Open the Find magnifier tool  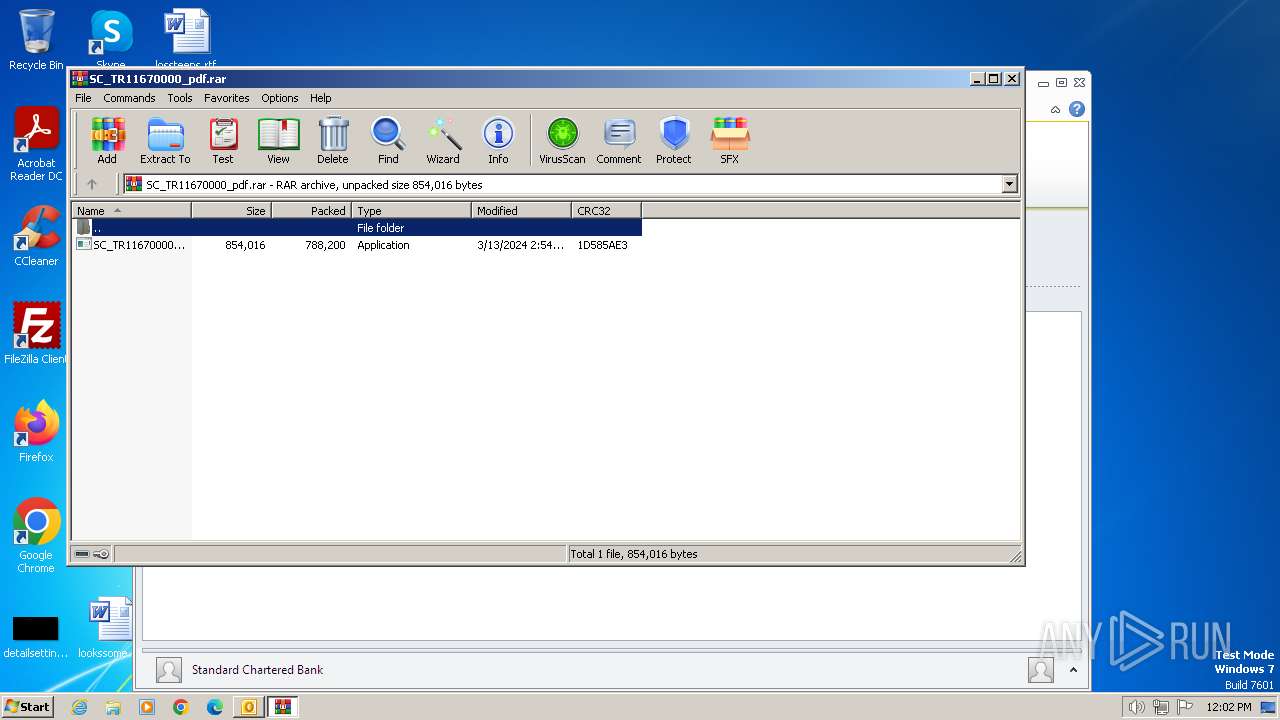pos(388,141)
